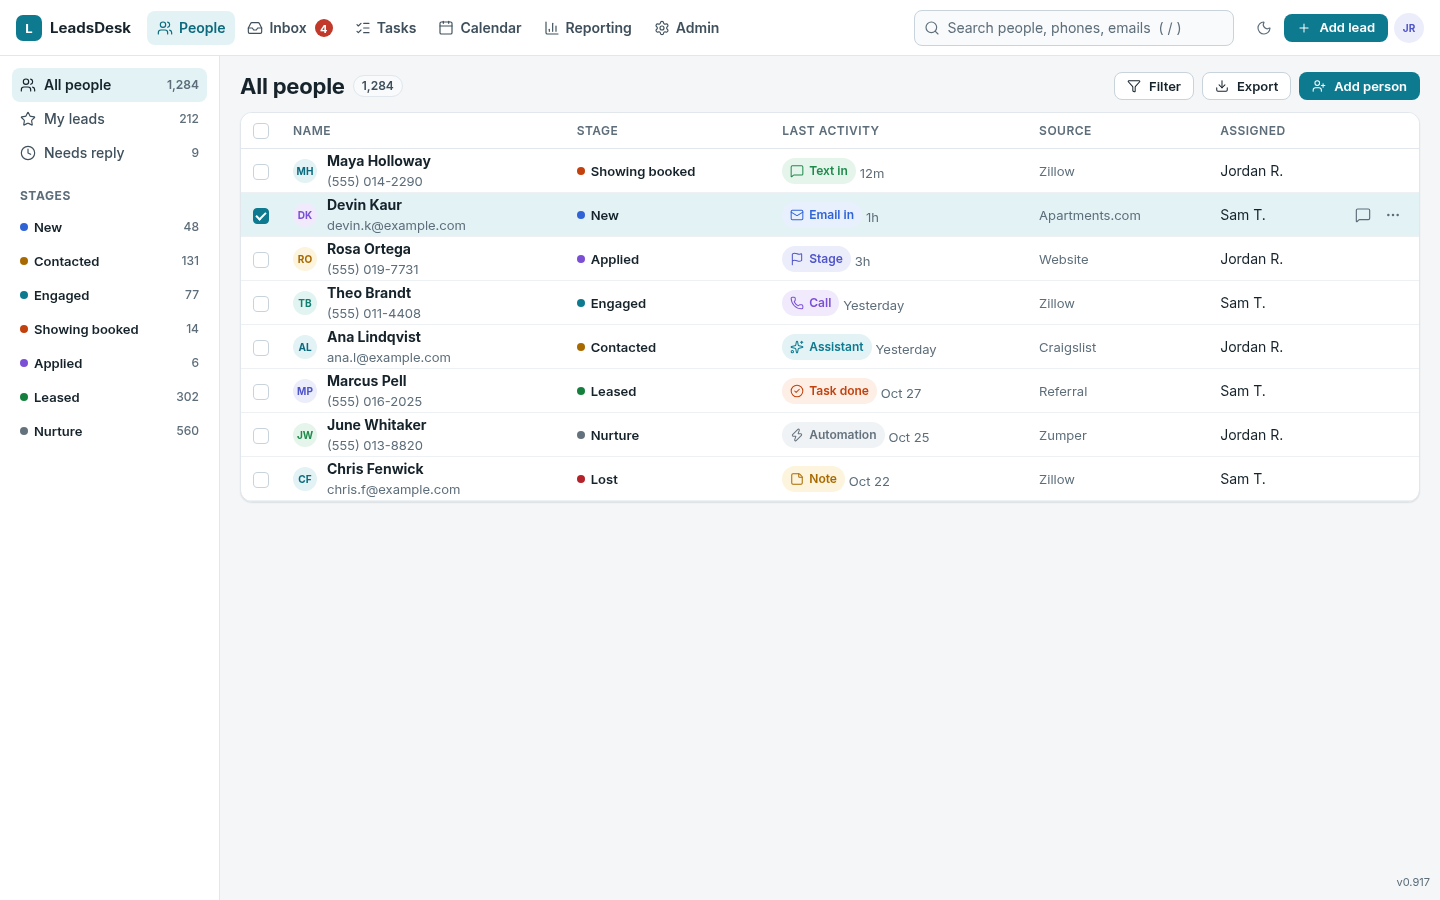Focus the search people input field

[x=1074, y=28]
